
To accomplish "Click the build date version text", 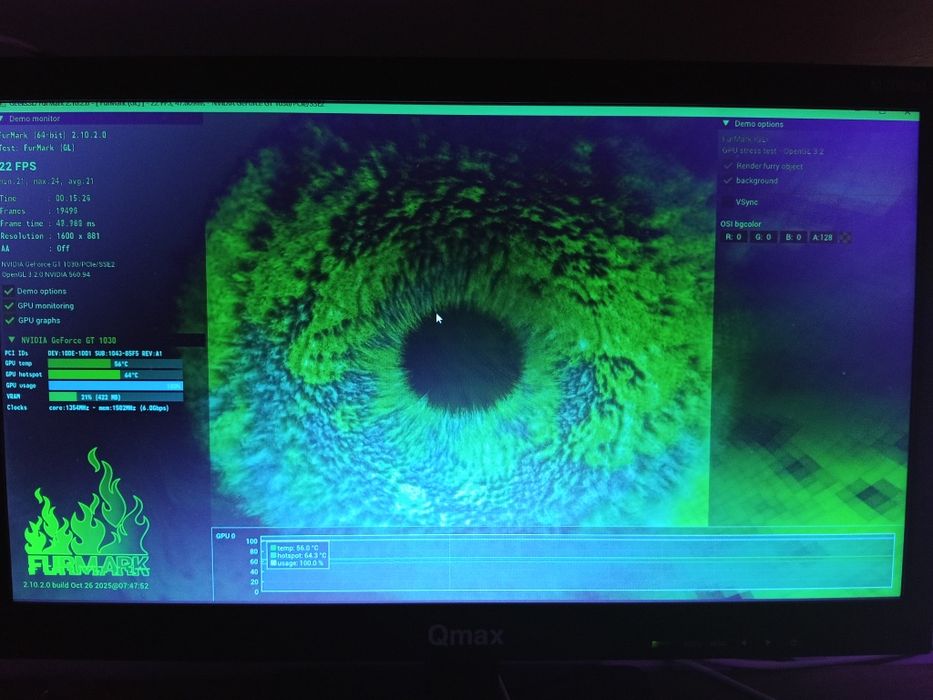I will 86,585.
